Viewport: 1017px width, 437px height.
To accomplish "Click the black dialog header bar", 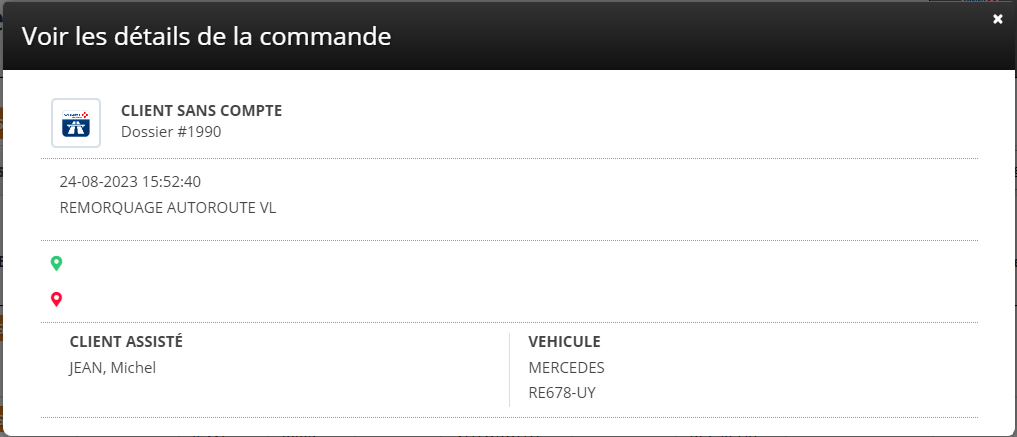I will tap(650, 37).
